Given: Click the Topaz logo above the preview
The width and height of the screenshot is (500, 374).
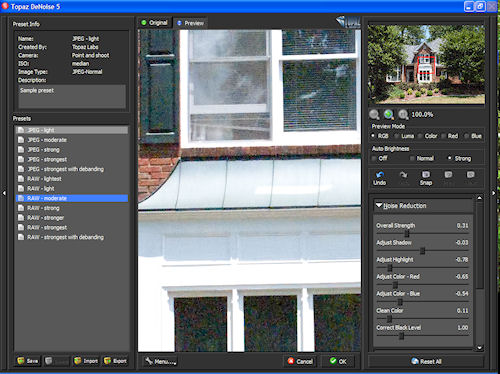Looking at the screenshot, I should (x=348, y=22).
